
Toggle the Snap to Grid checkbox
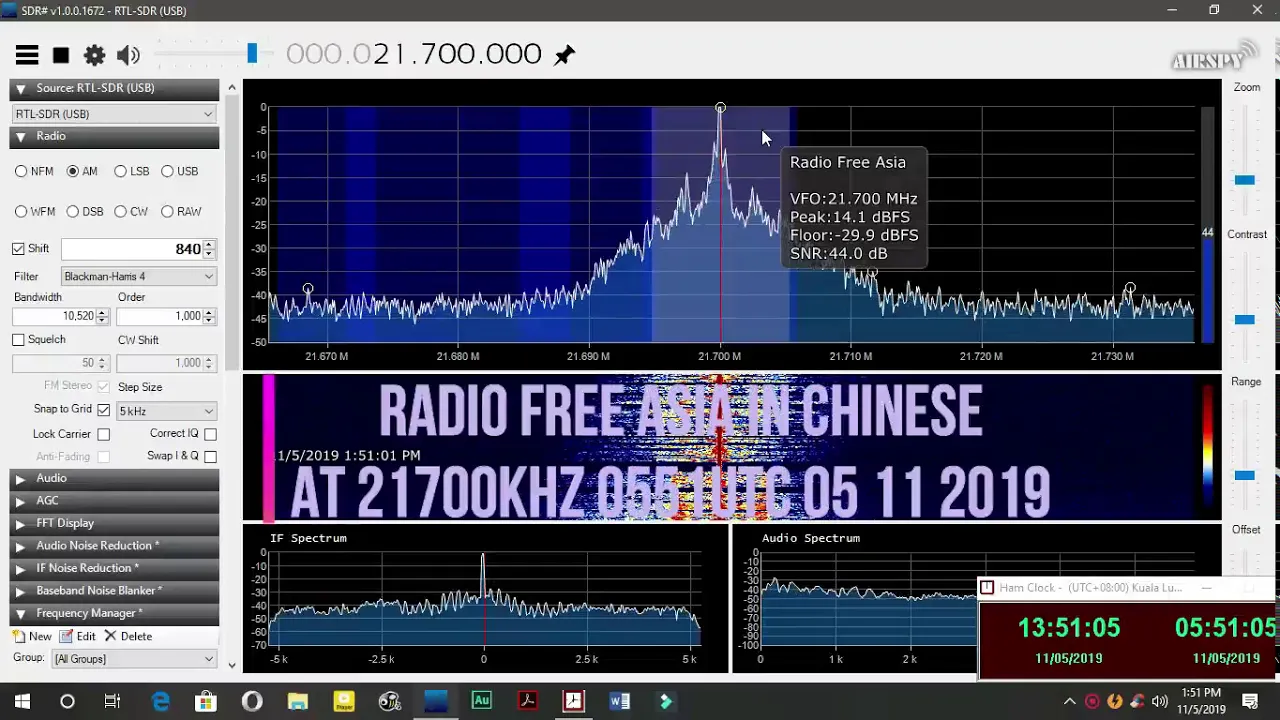point(104,410)
